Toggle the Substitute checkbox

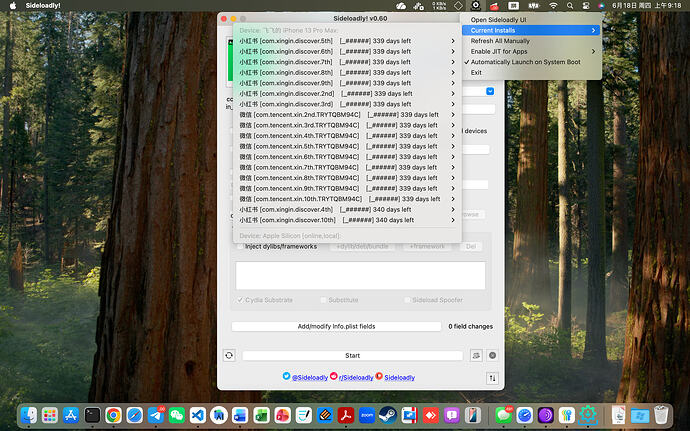323,300
